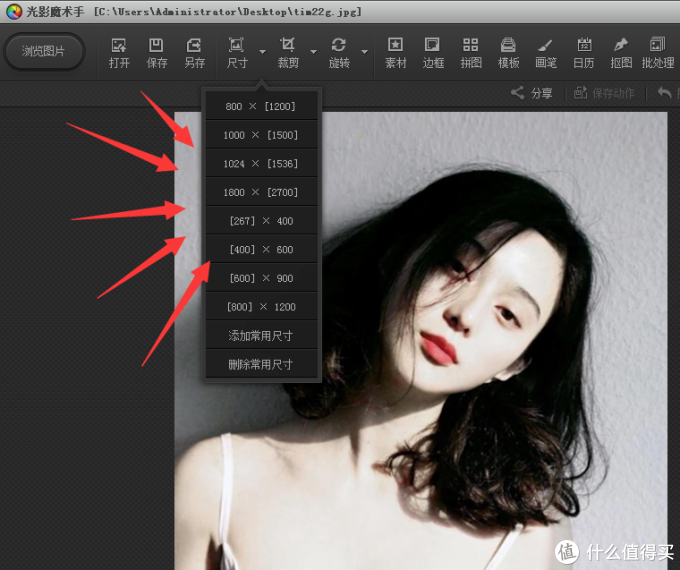
Task: Choose the 800 × [1200] size preset
Action: [x=261, y=106]
